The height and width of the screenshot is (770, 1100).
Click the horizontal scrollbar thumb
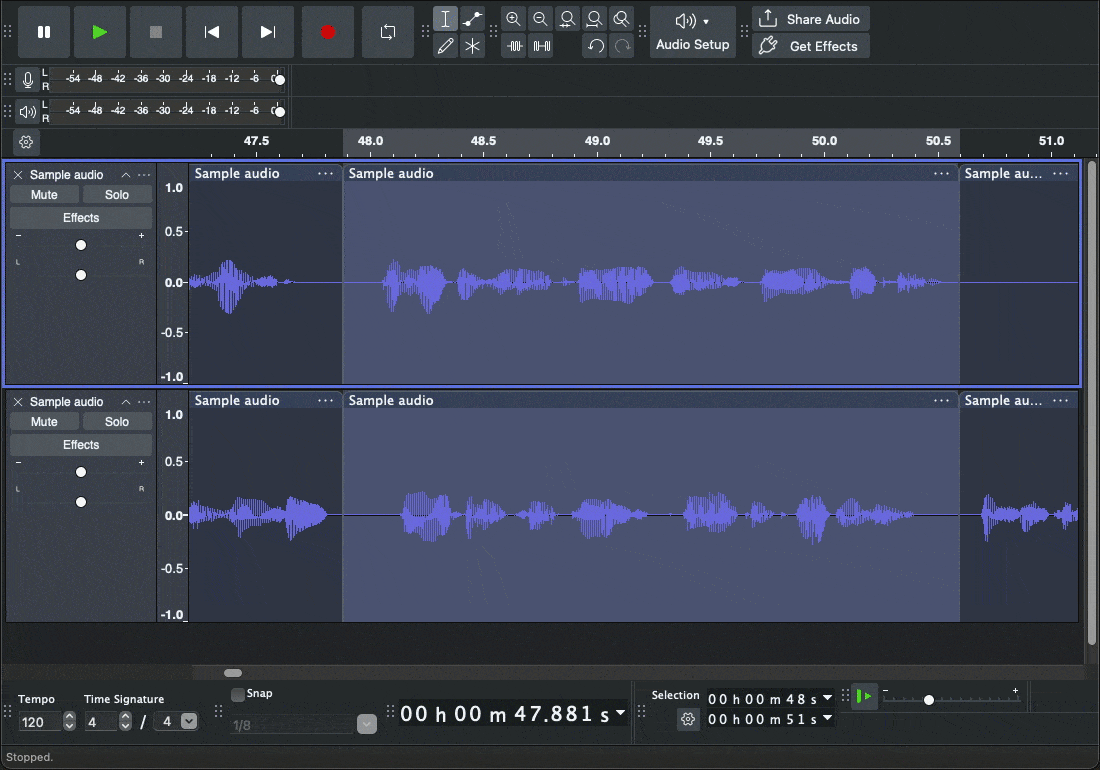pyautogui.click(x=233, y=673)
